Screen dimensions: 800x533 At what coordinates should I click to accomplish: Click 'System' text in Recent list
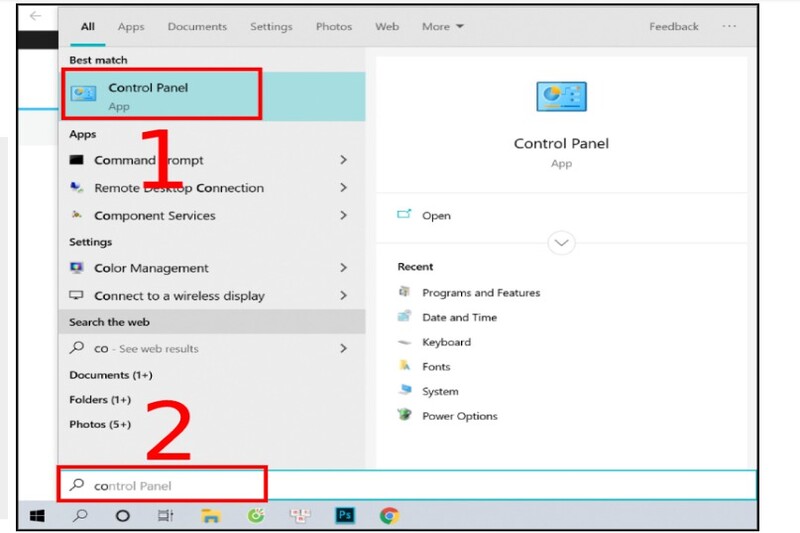coord(440,391)
